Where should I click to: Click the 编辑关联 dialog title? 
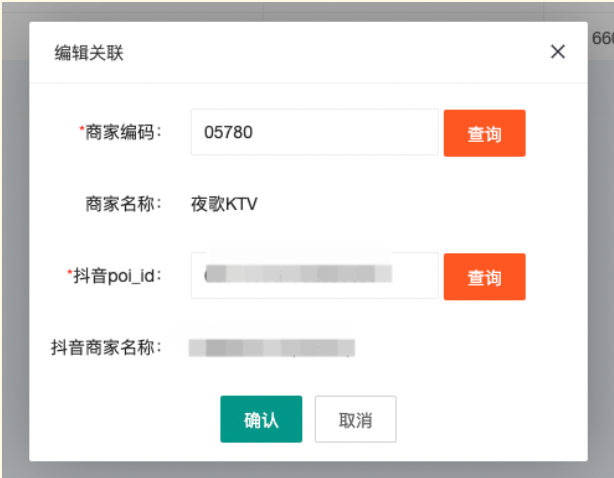[89, 53]
